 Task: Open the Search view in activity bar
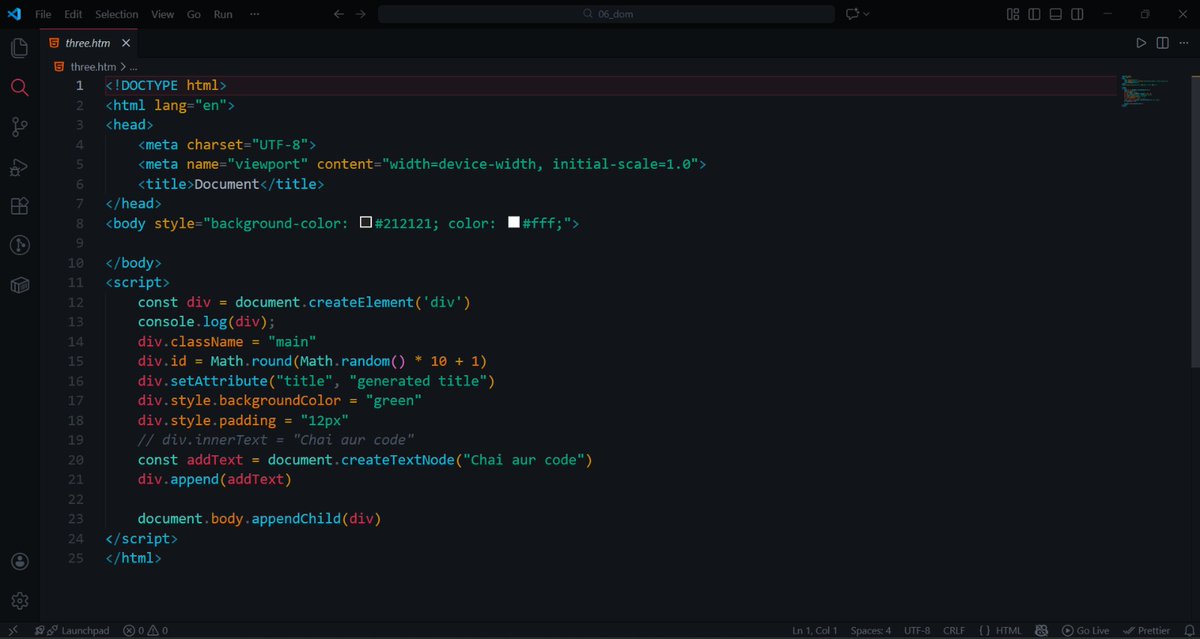[x=19, y=88]
